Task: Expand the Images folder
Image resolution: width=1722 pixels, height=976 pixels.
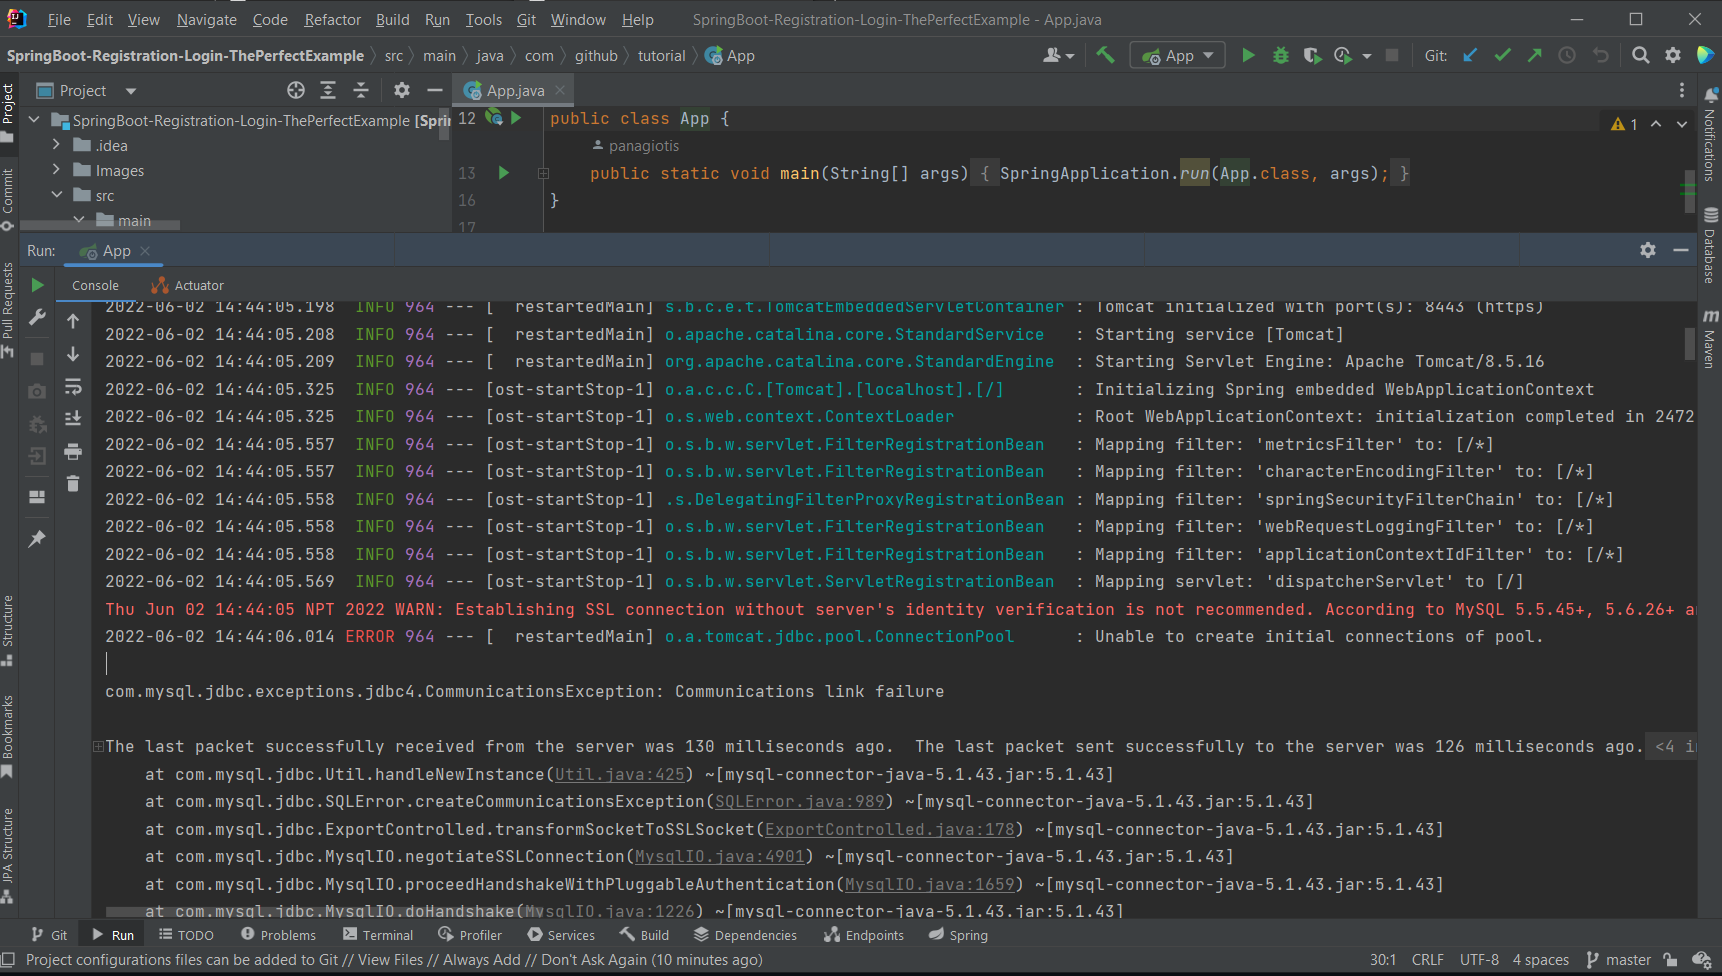Action: click(55, 170)
